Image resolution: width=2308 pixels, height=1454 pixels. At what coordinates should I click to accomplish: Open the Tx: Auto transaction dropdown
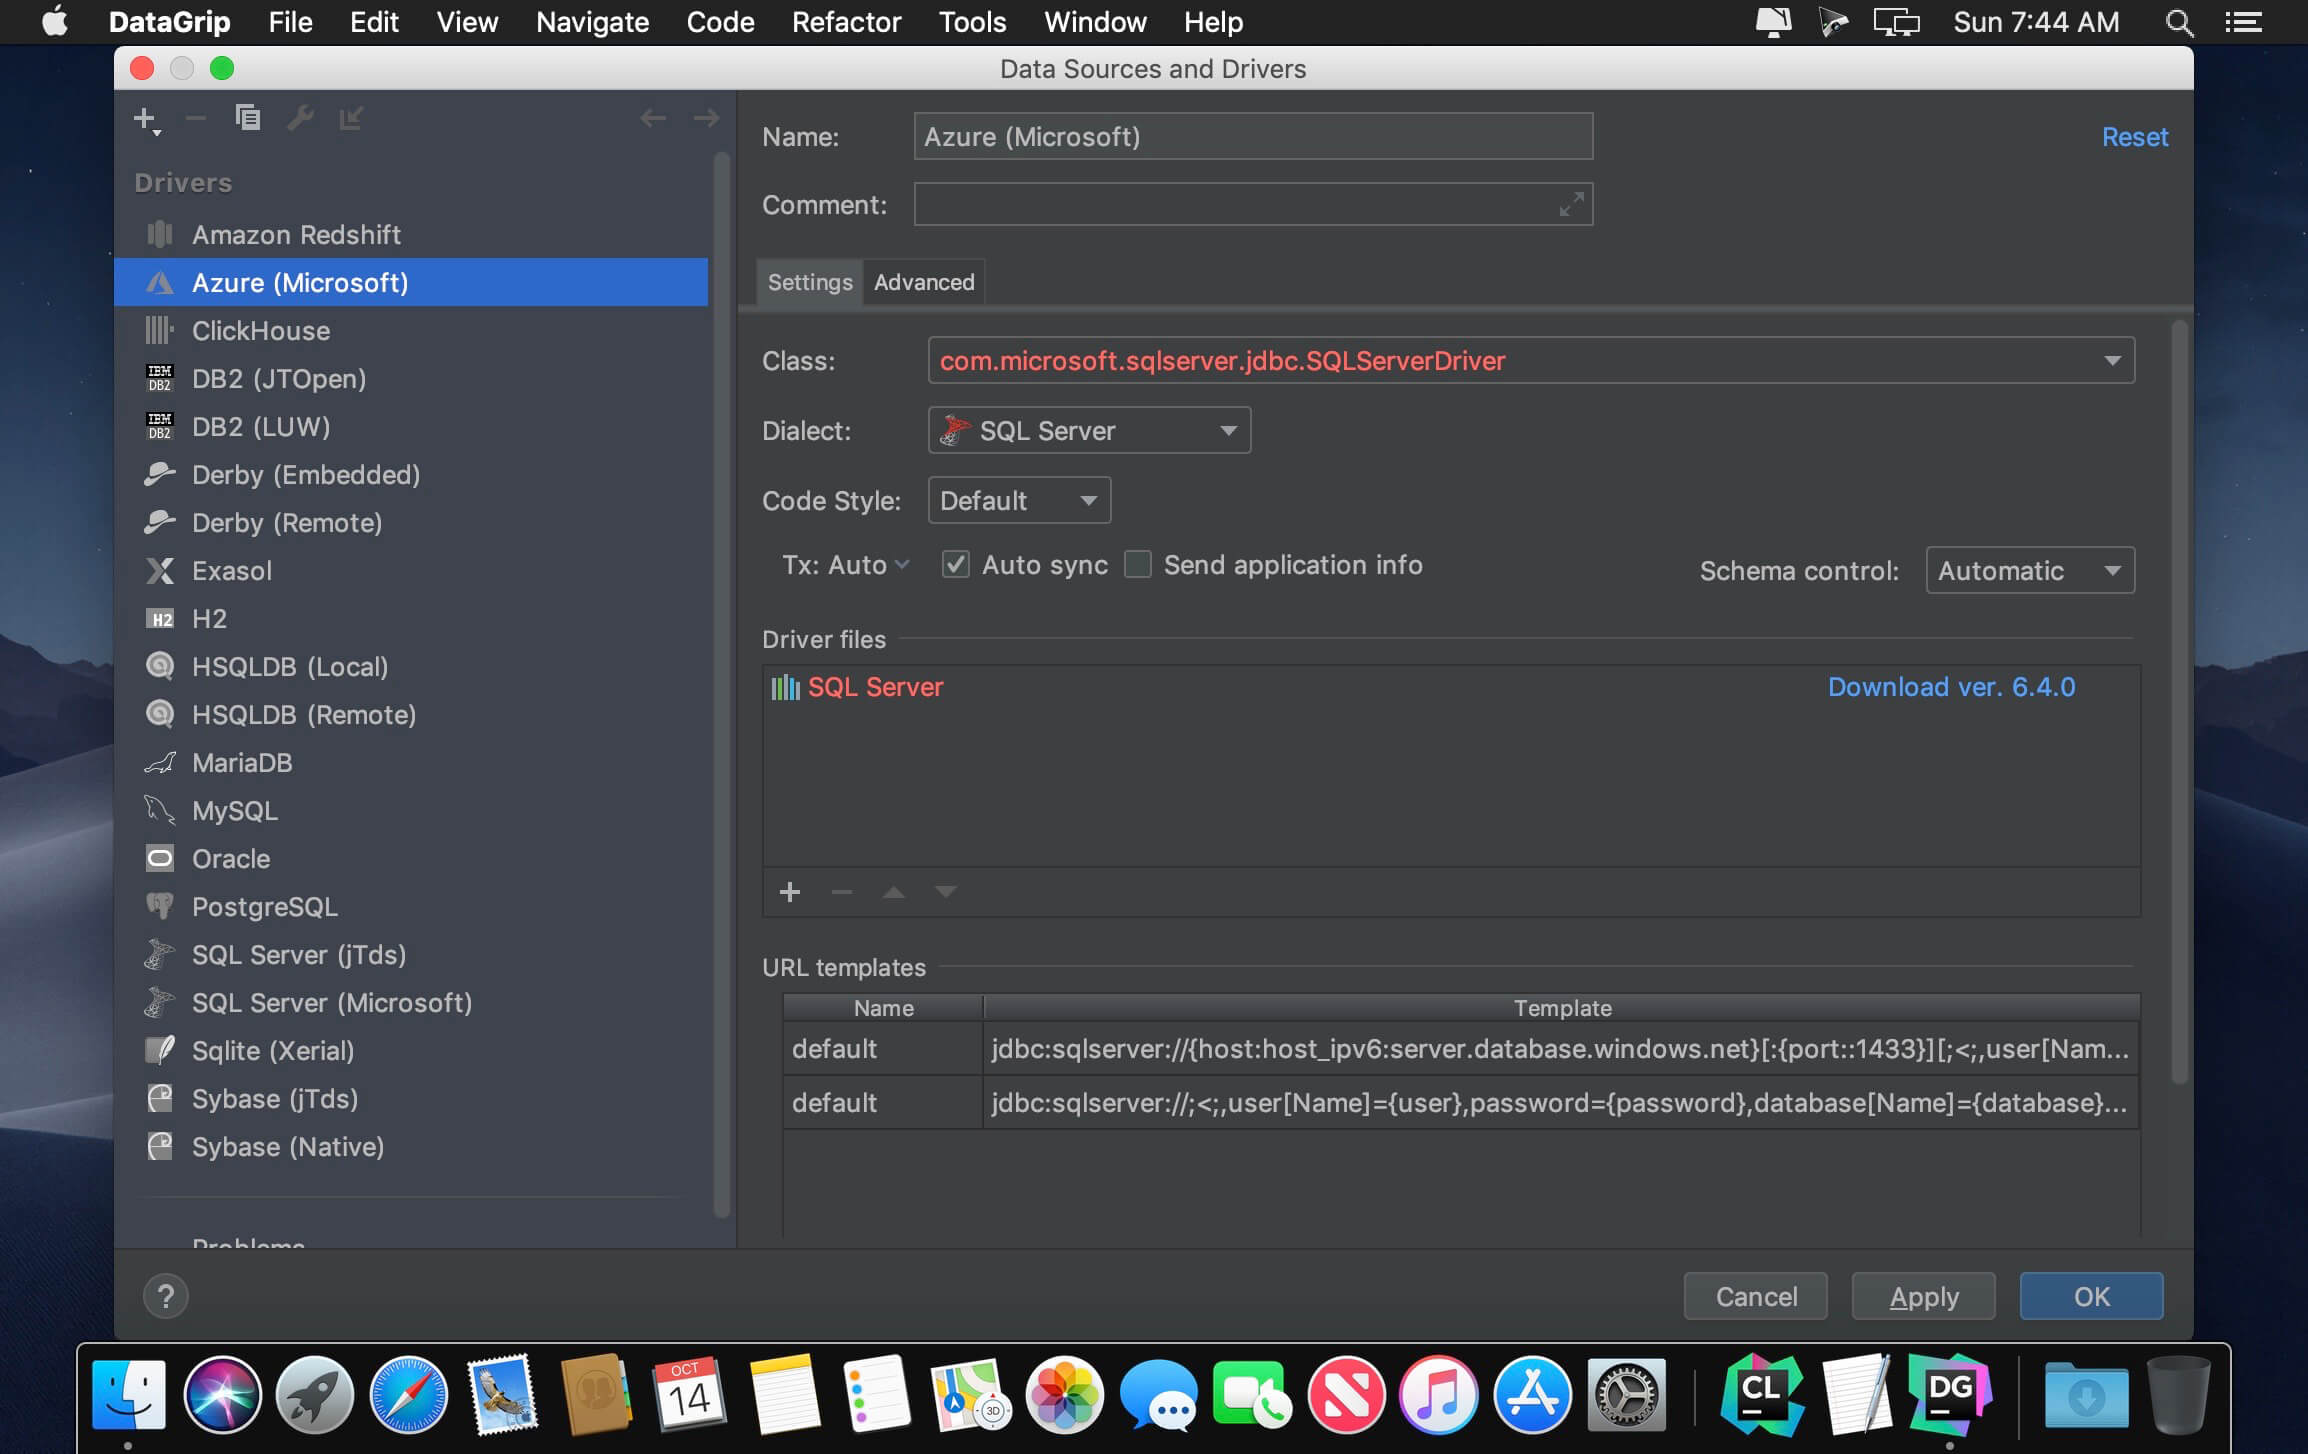[846, 565]
